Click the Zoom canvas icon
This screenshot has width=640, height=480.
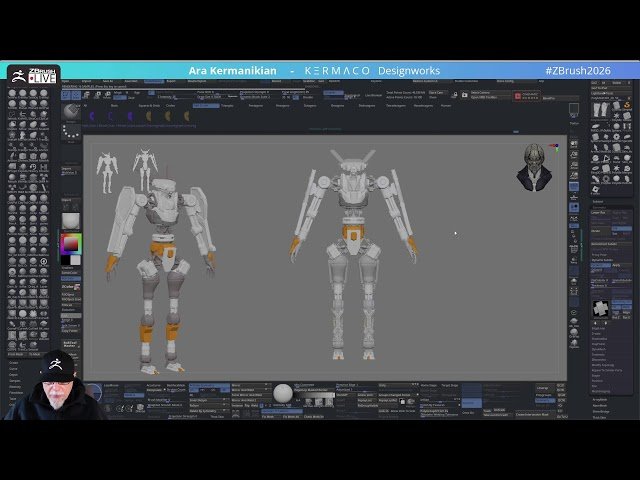(x=574, y=155)
